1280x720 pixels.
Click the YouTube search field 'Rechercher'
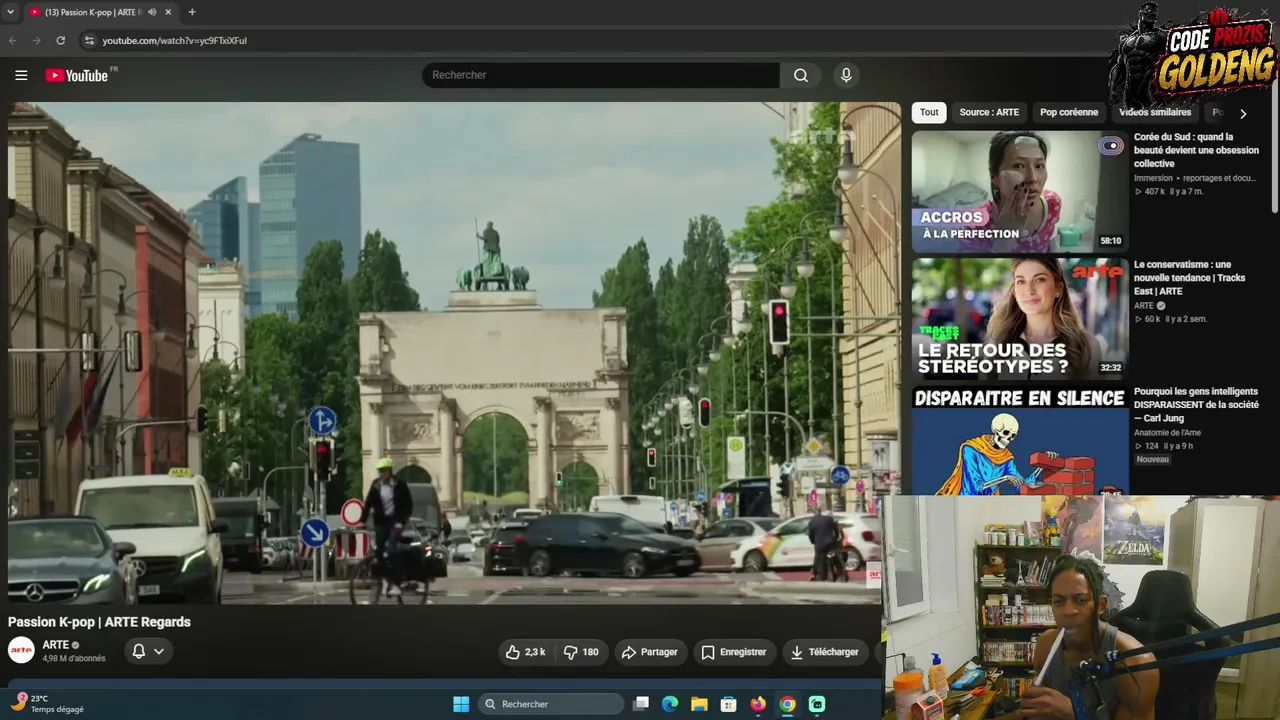[x=600, y=75]
